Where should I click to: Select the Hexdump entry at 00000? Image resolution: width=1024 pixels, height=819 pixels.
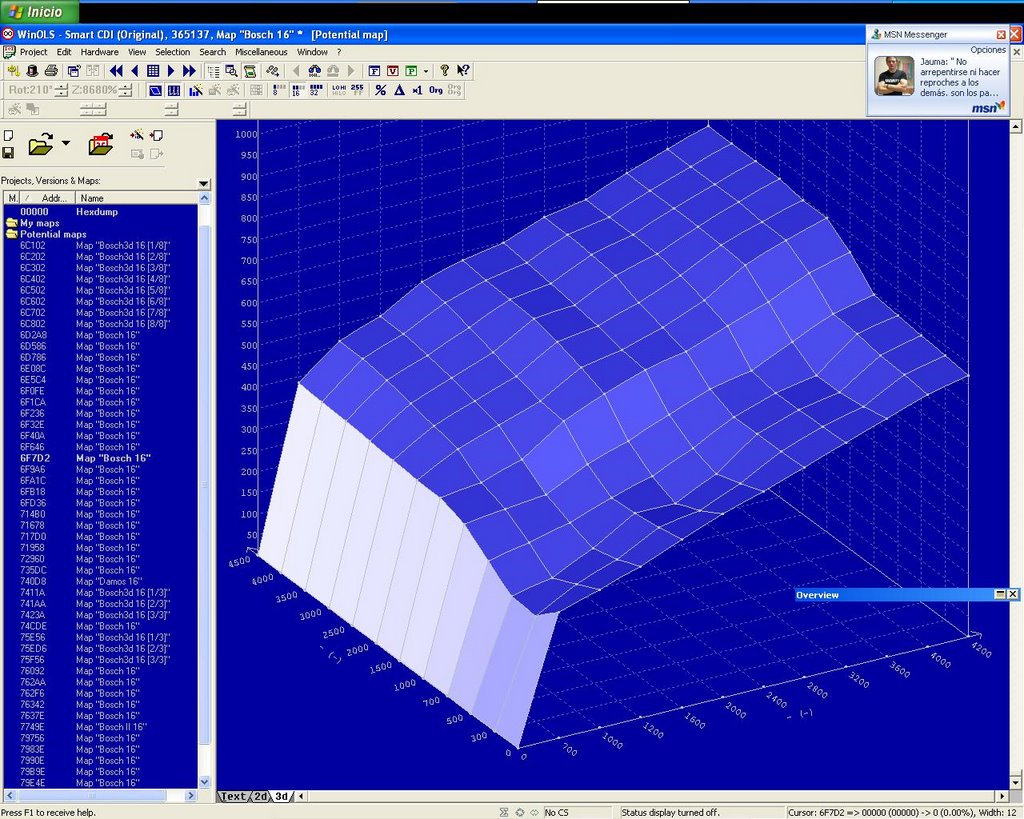99,212
